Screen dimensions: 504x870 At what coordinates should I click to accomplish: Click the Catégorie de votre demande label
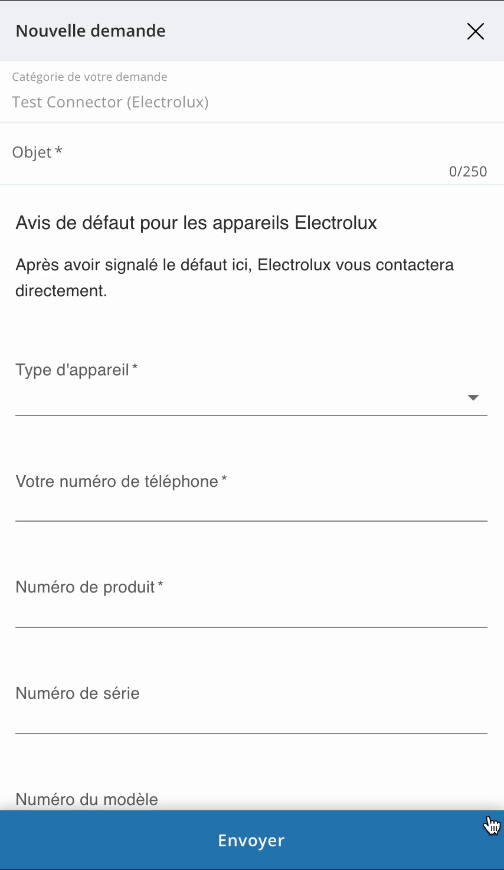click(x=89, y=77)
